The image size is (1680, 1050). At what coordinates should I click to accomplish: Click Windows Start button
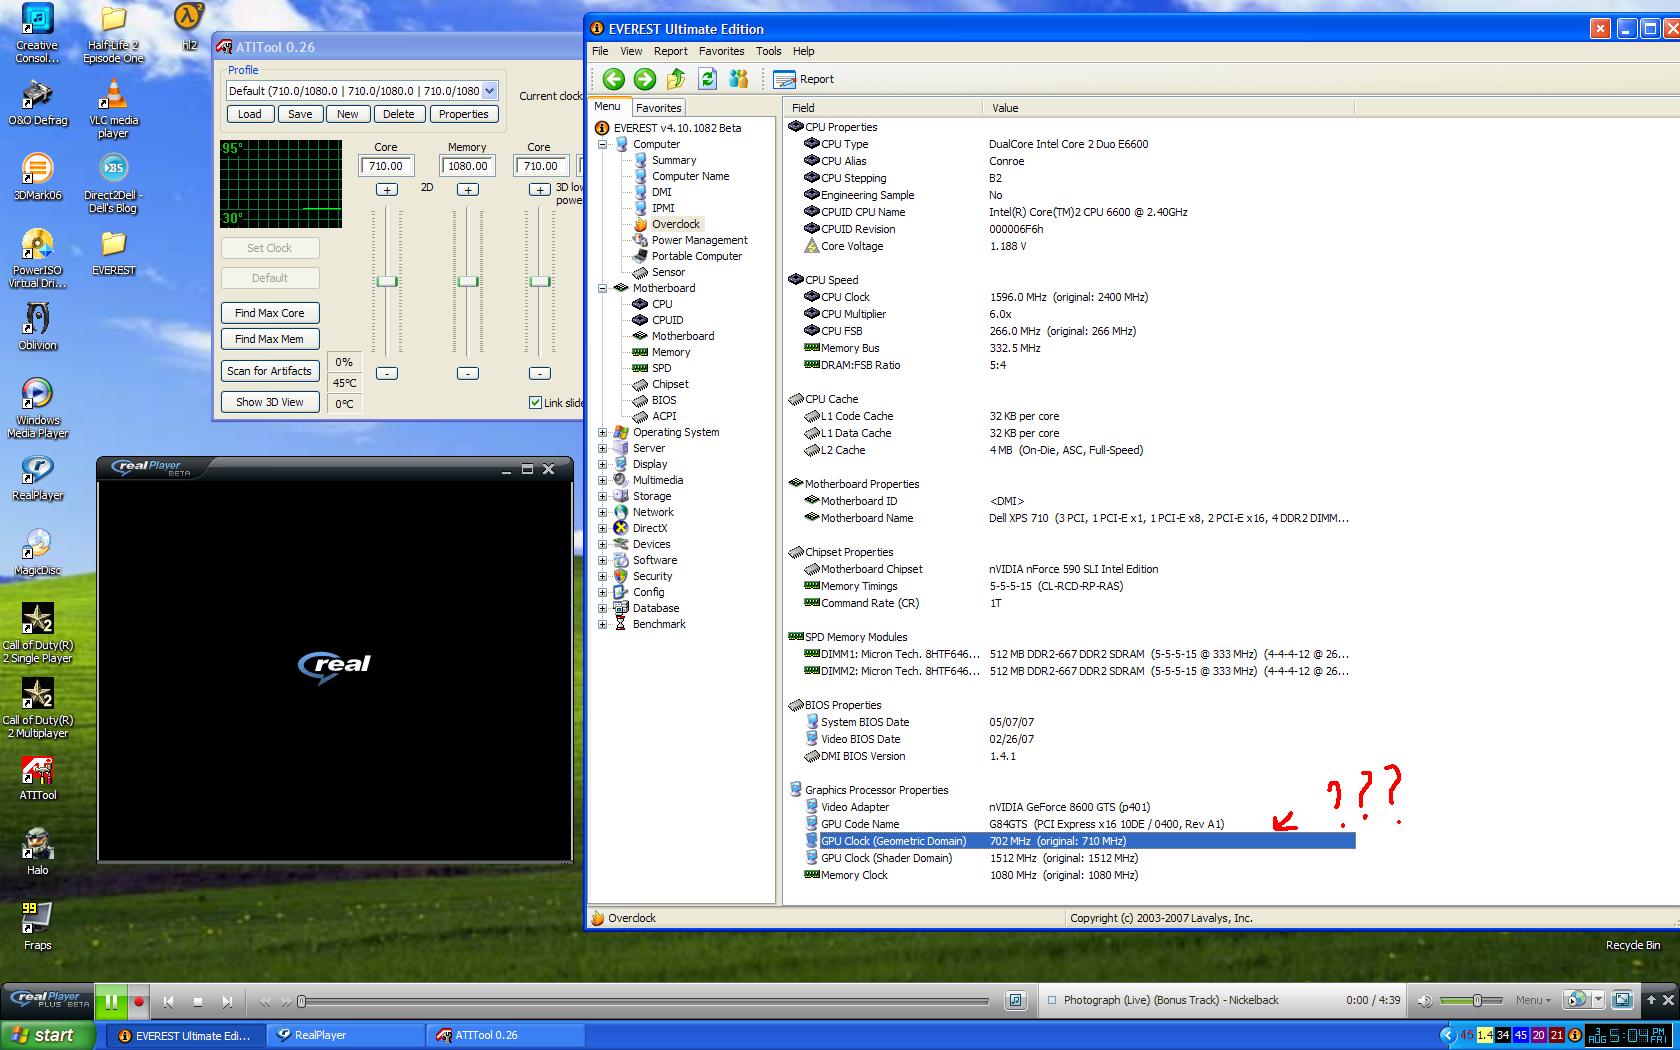48,1035
